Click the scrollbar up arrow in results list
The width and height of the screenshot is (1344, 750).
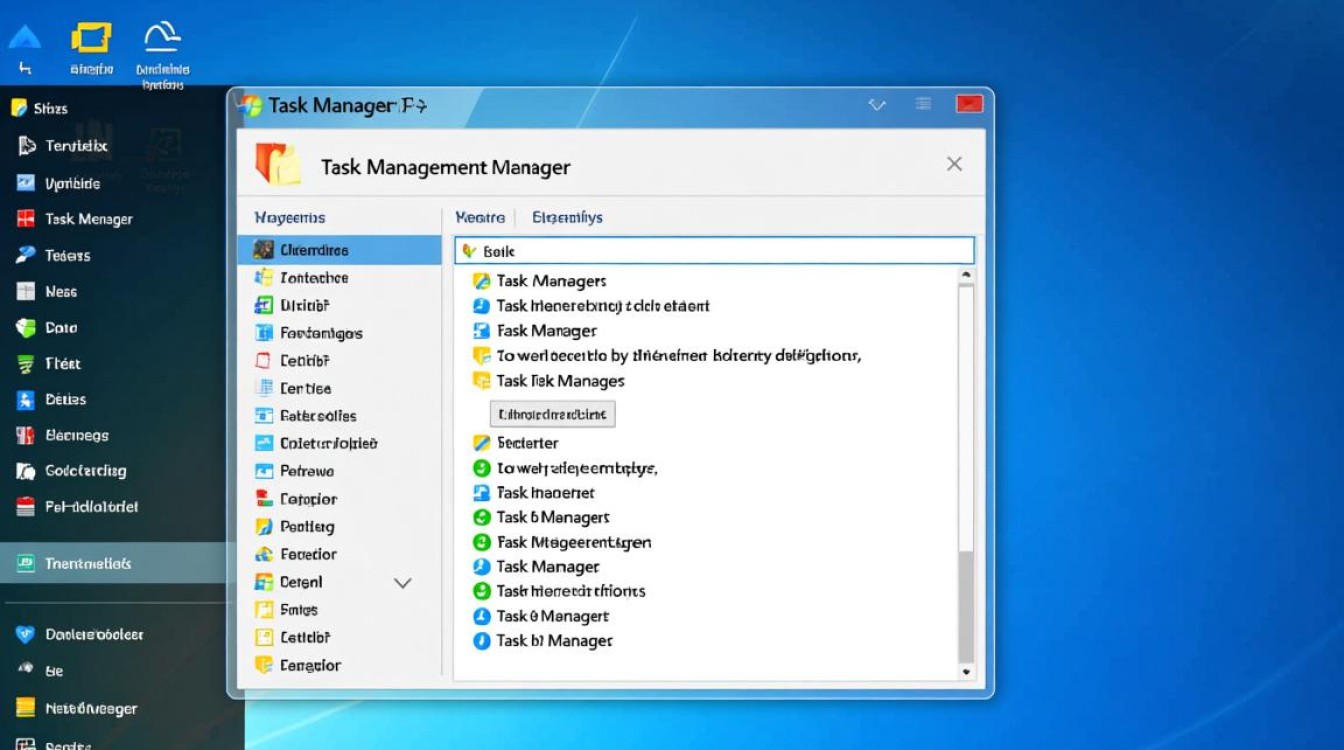click(966, 274)
